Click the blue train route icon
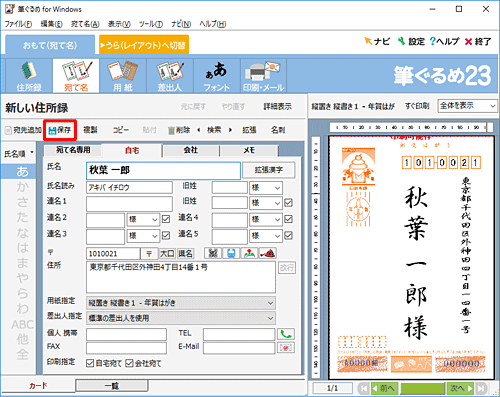 coord(231,253)
